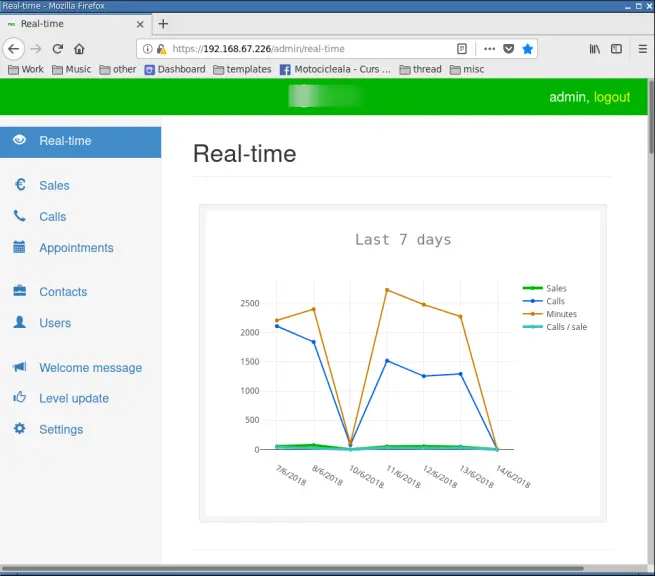Viewport: 655px width, 576px height.
Task: Click the euro icon beside Sales
Action: tap(19, 185)
